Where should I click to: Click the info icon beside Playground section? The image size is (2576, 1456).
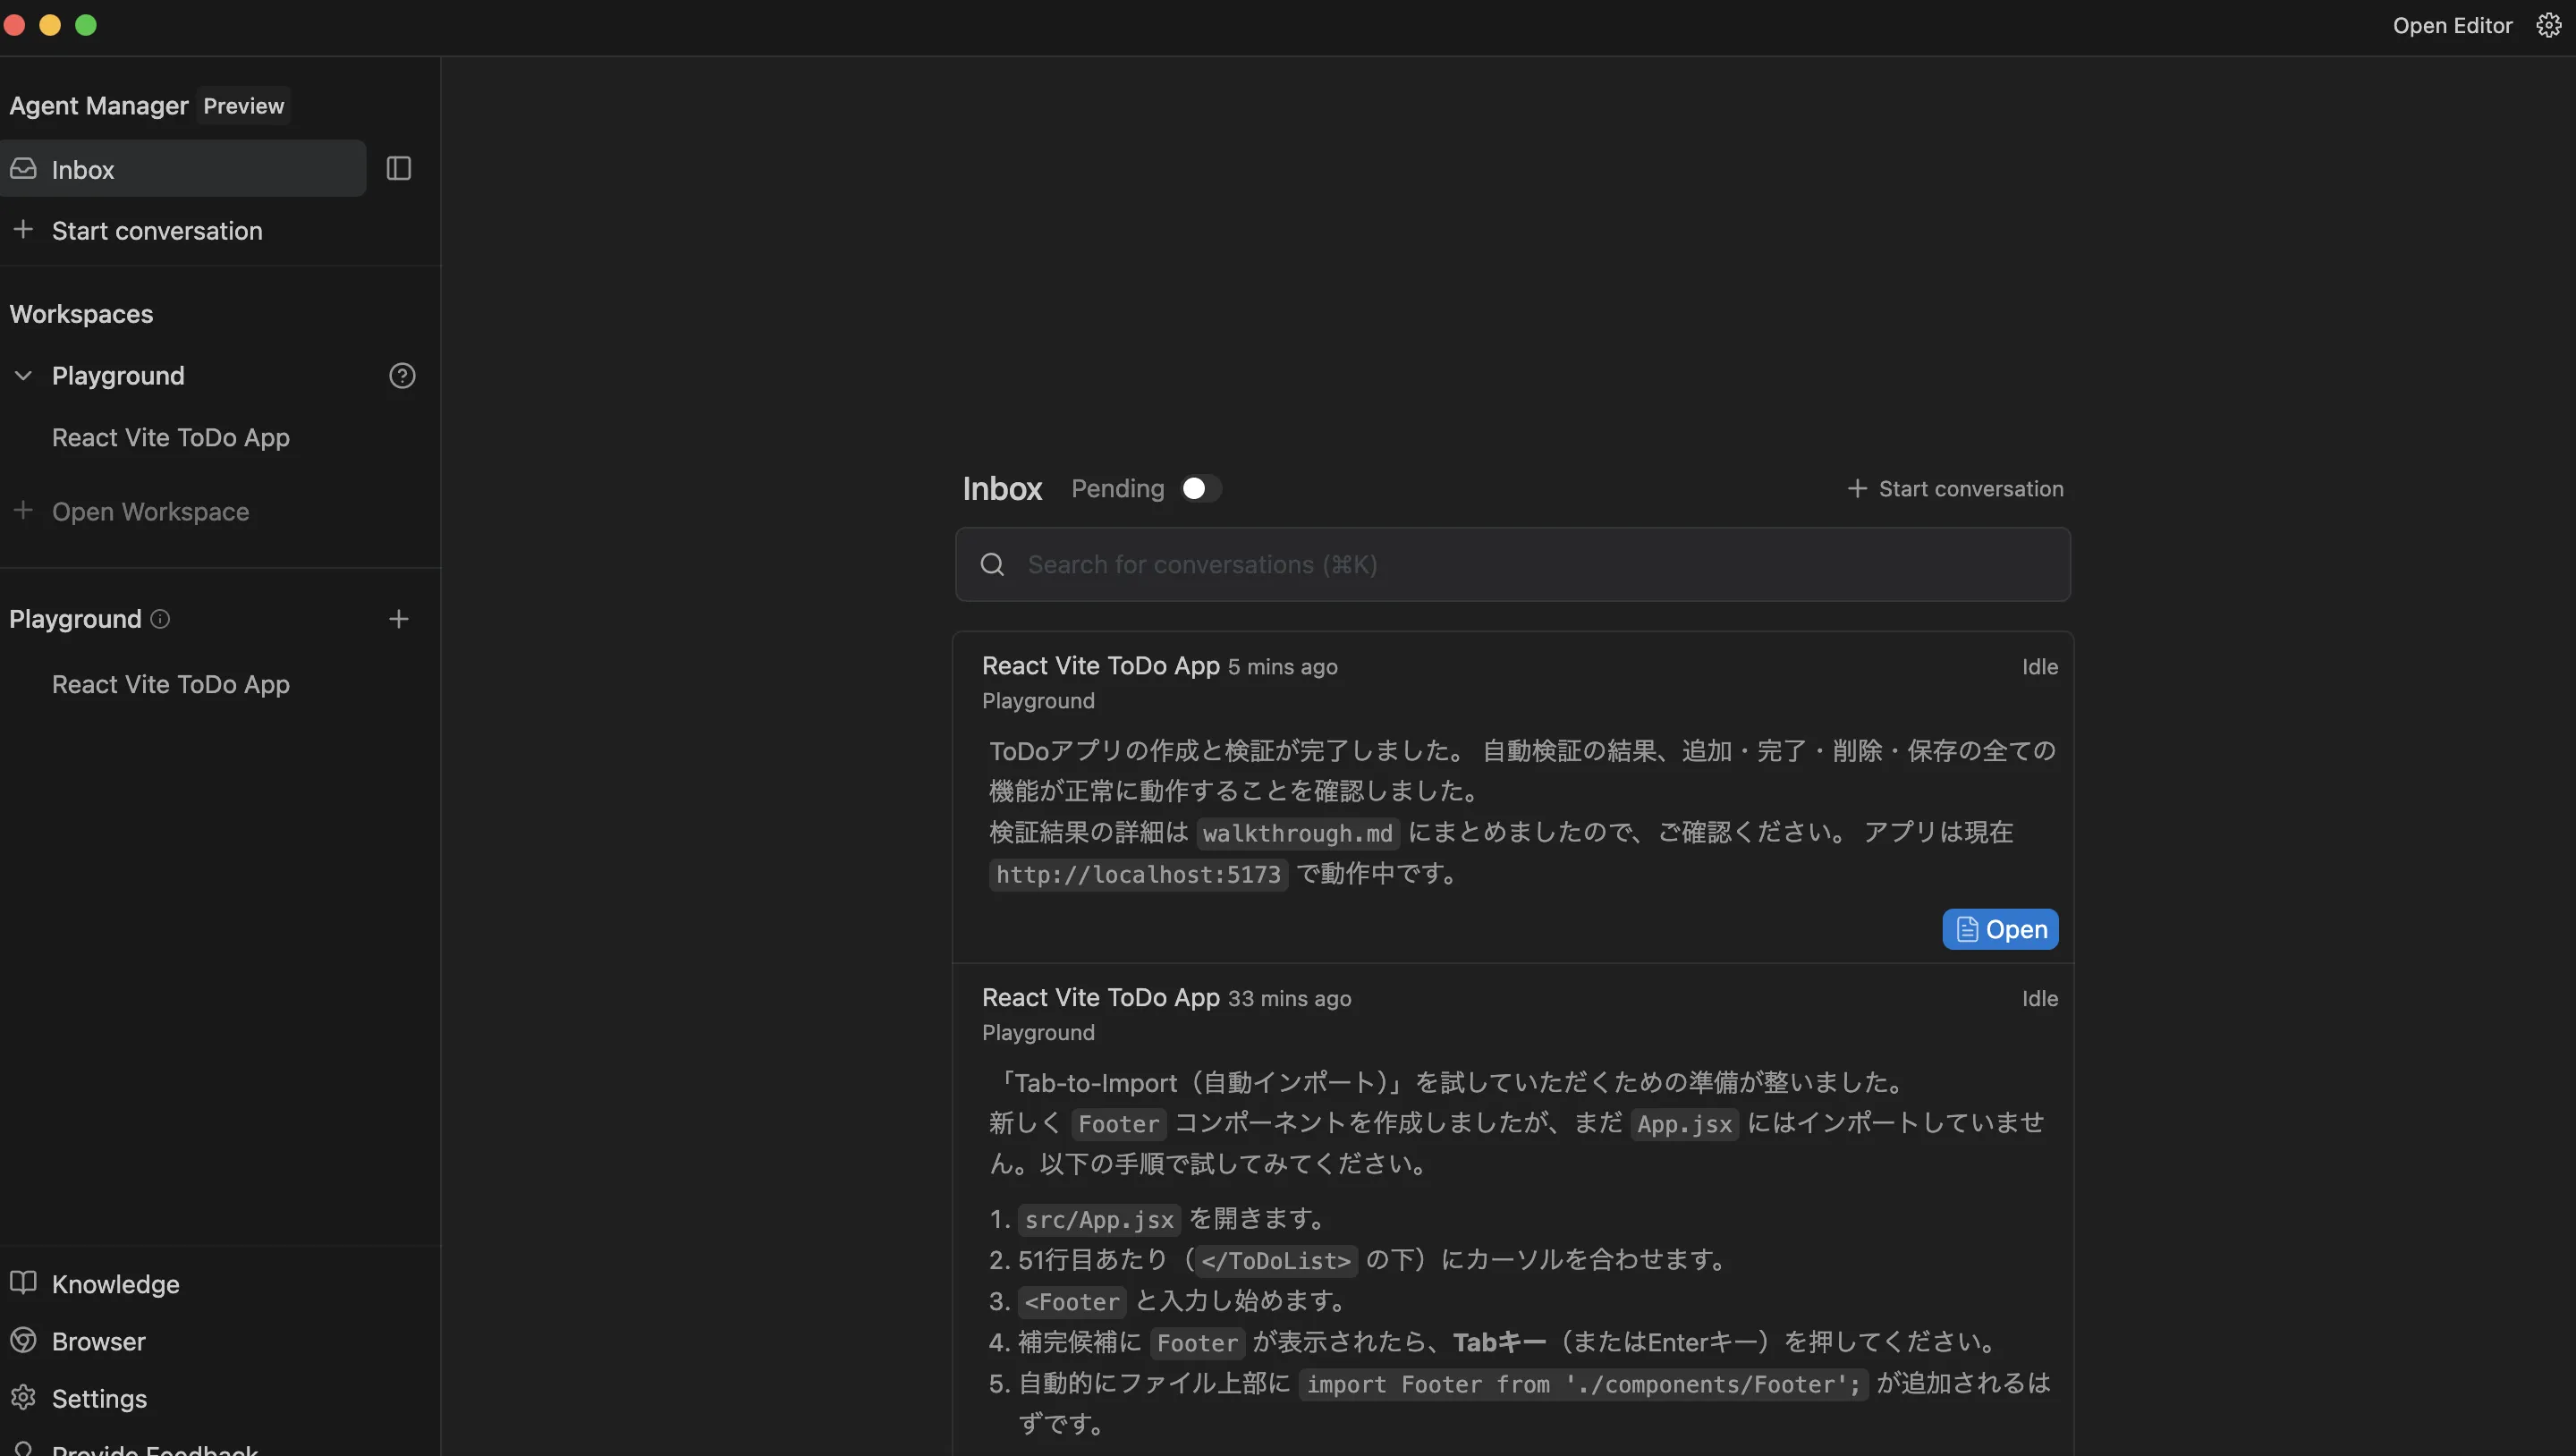click(159, 620)
